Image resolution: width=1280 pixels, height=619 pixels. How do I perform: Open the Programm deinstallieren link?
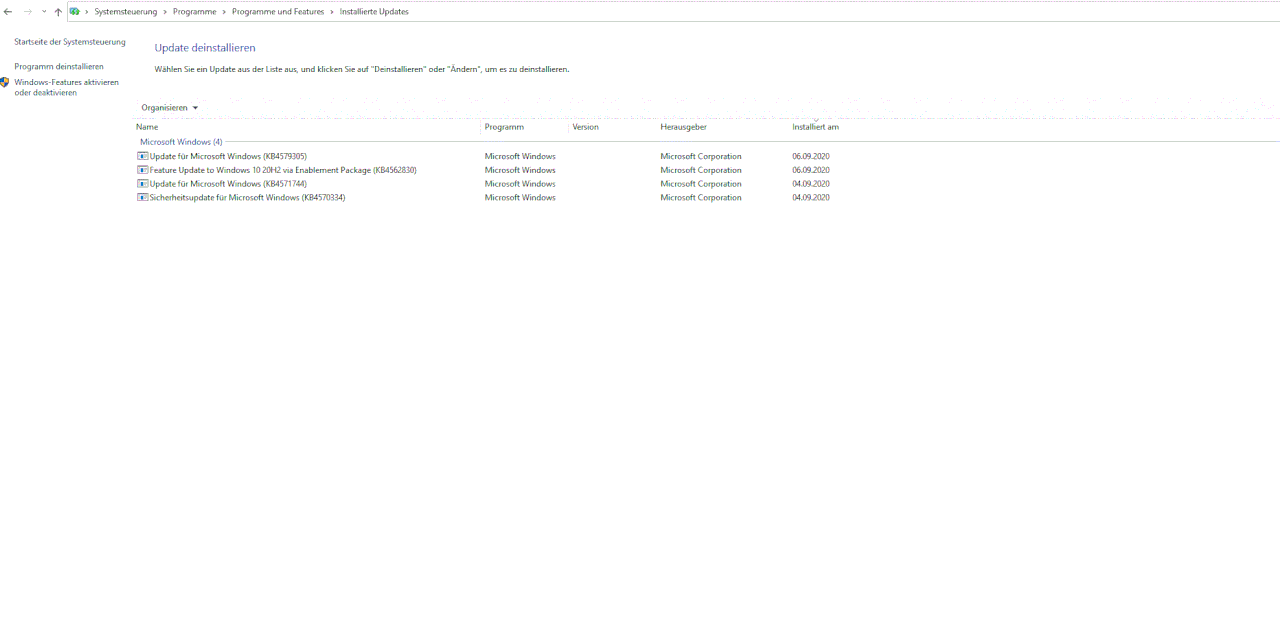pyautogui.click(x=59, y=66)
